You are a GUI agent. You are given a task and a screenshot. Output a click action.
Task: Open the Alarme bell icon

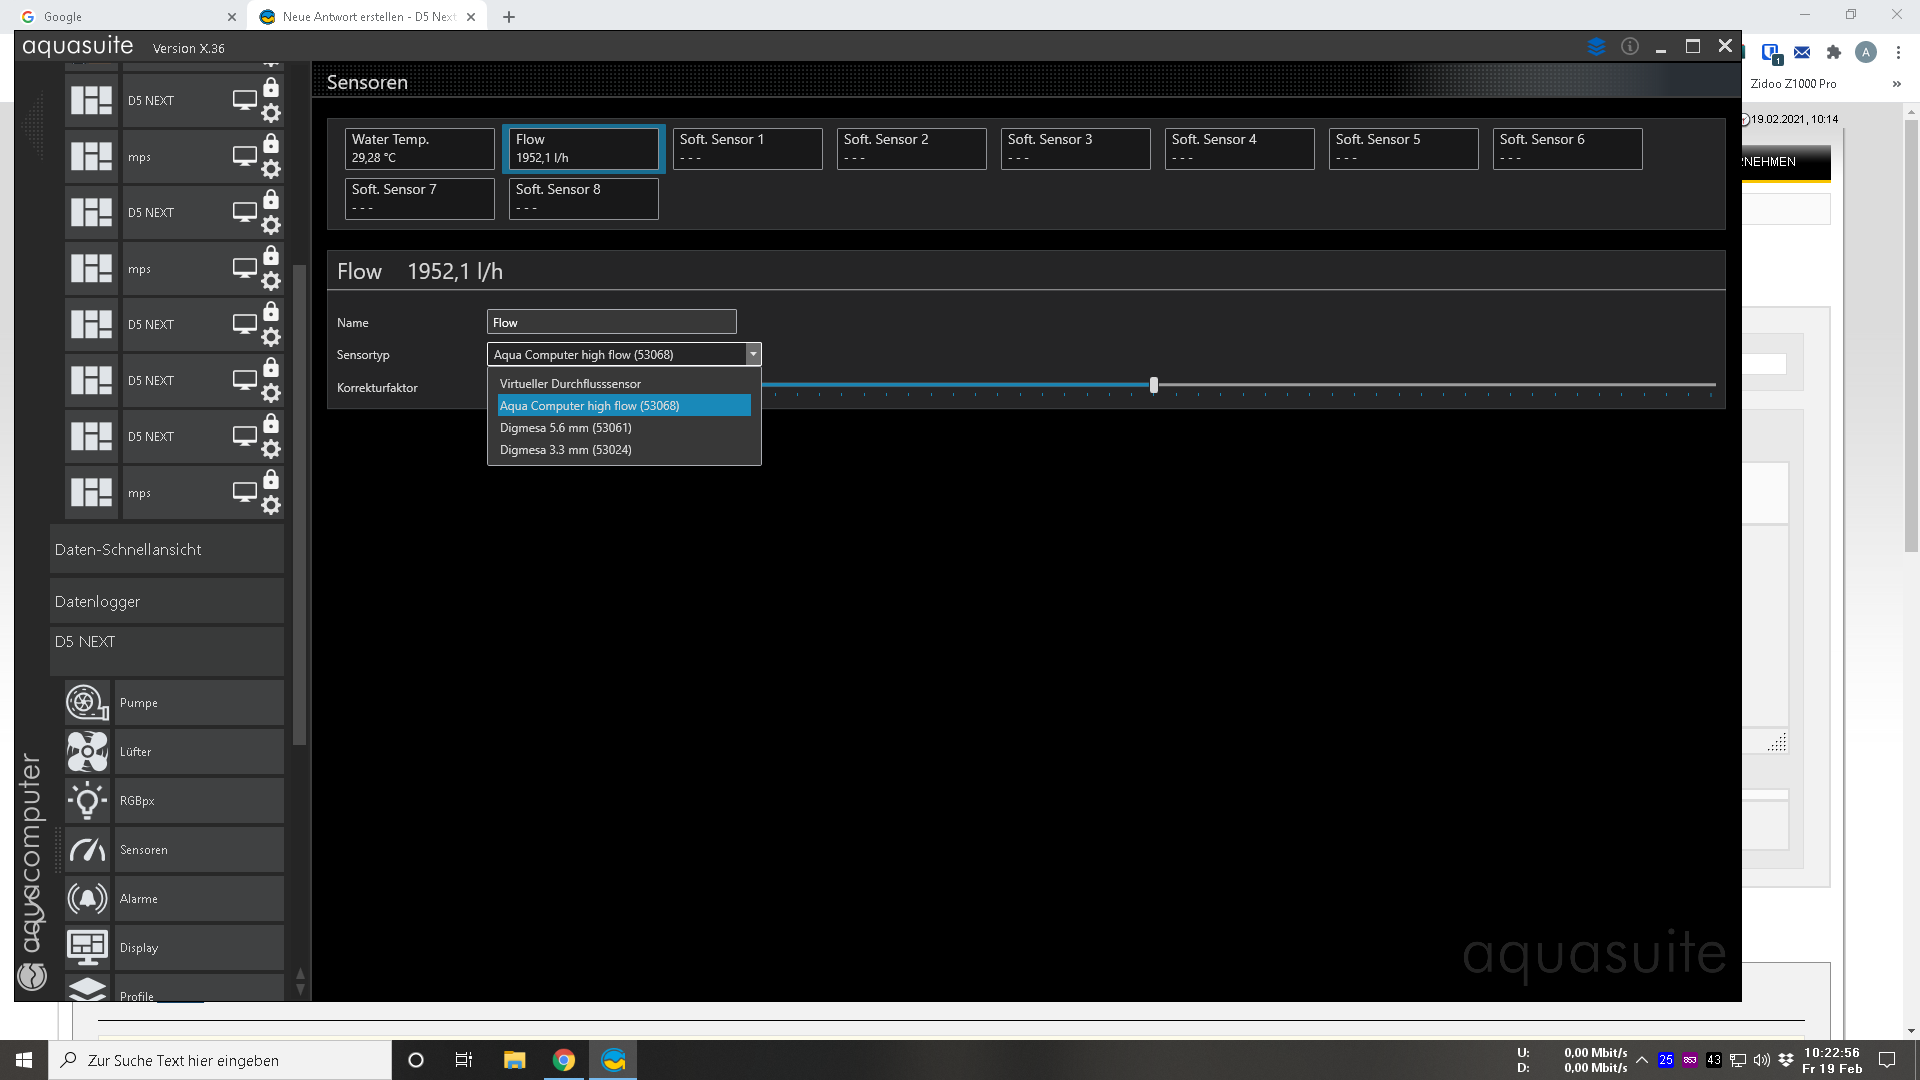click(x=87, y=899)
